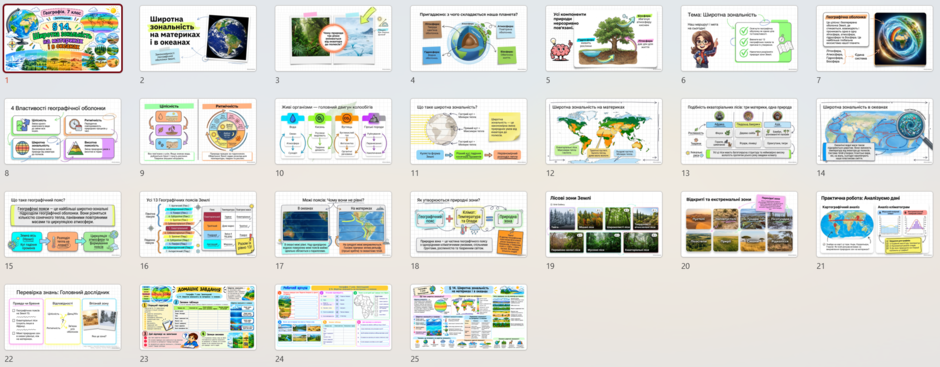Select slide 22 'Перевірка знань' thumbnail
This screenshot has height=367, width=940.
(x=63, y=317)
